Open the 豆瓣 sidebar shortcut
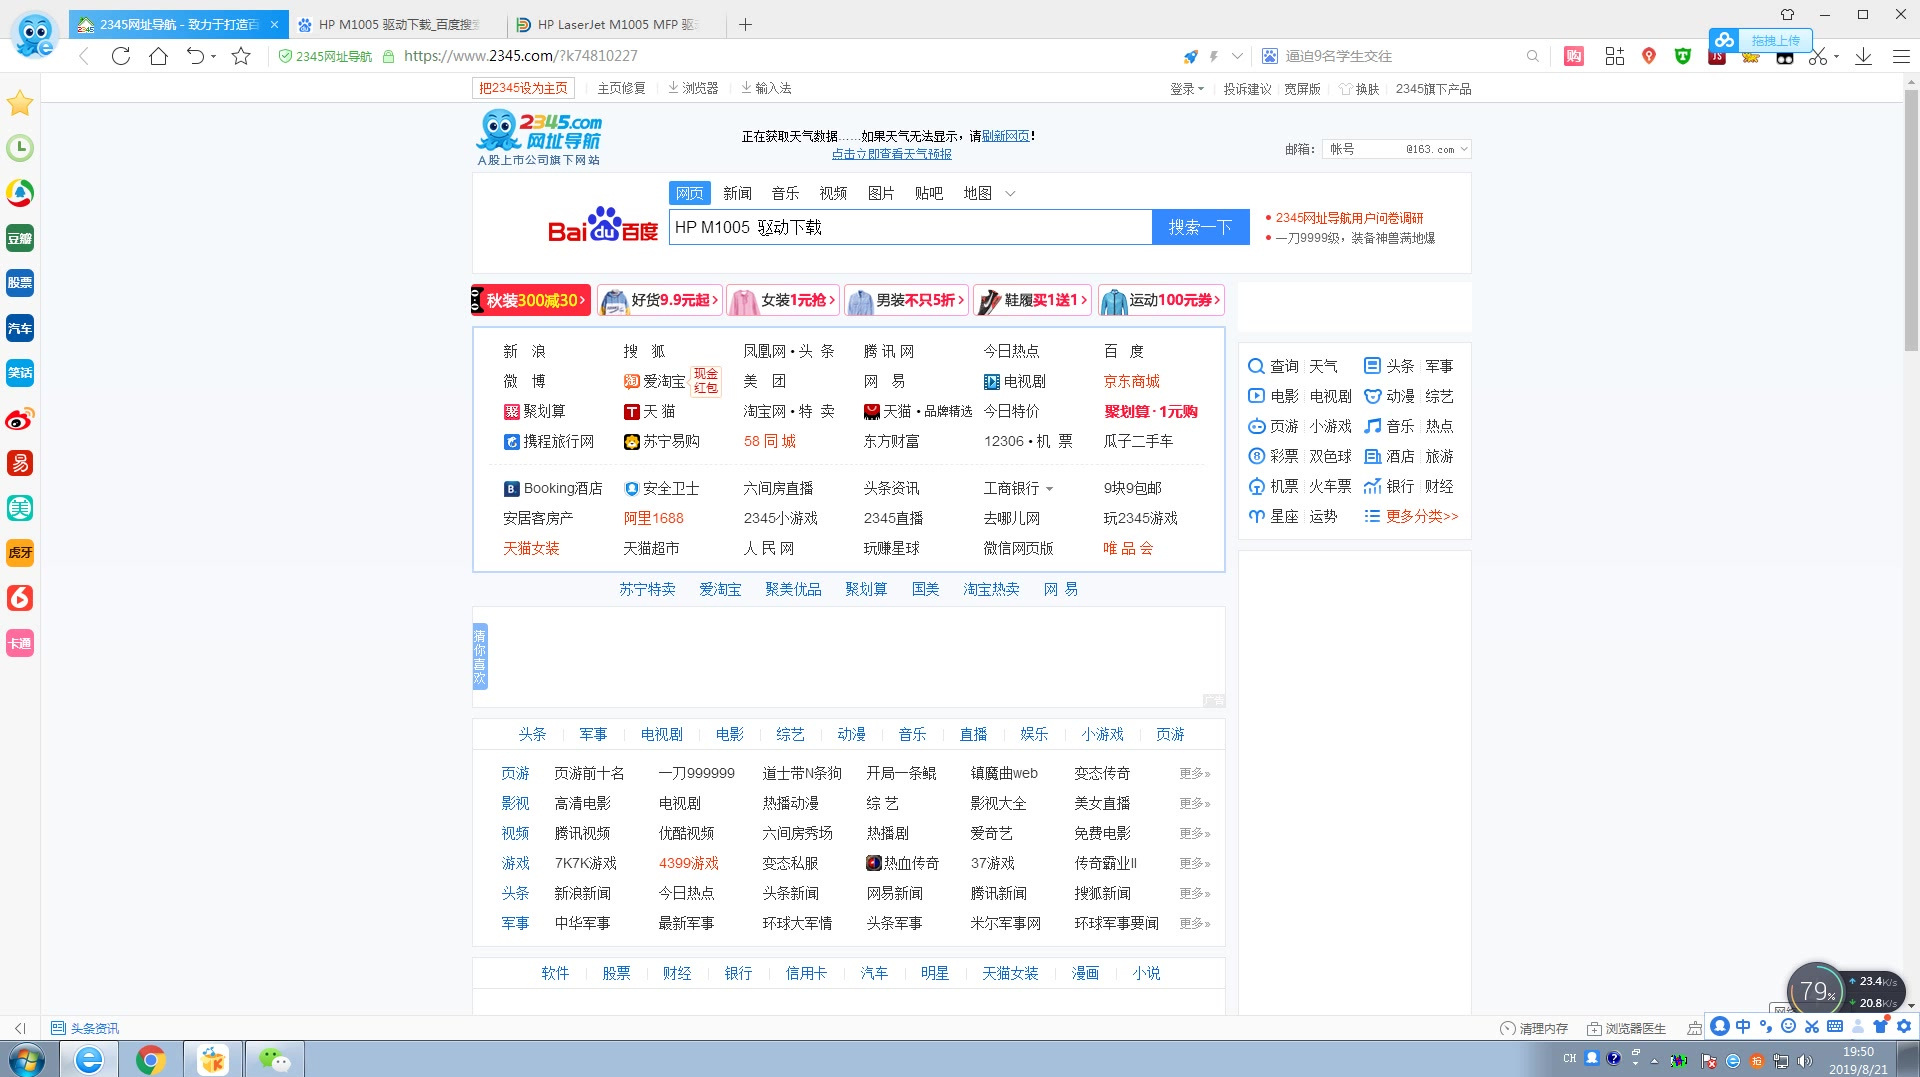Viewport: 1920px width, 1077px height. tap(20, 238)
